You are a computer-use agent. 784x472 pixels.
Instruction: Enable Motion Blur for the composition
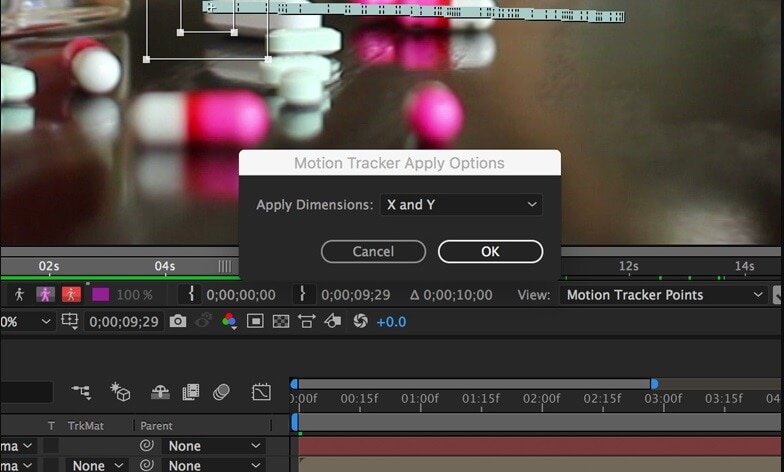click(x=222, y=392)
